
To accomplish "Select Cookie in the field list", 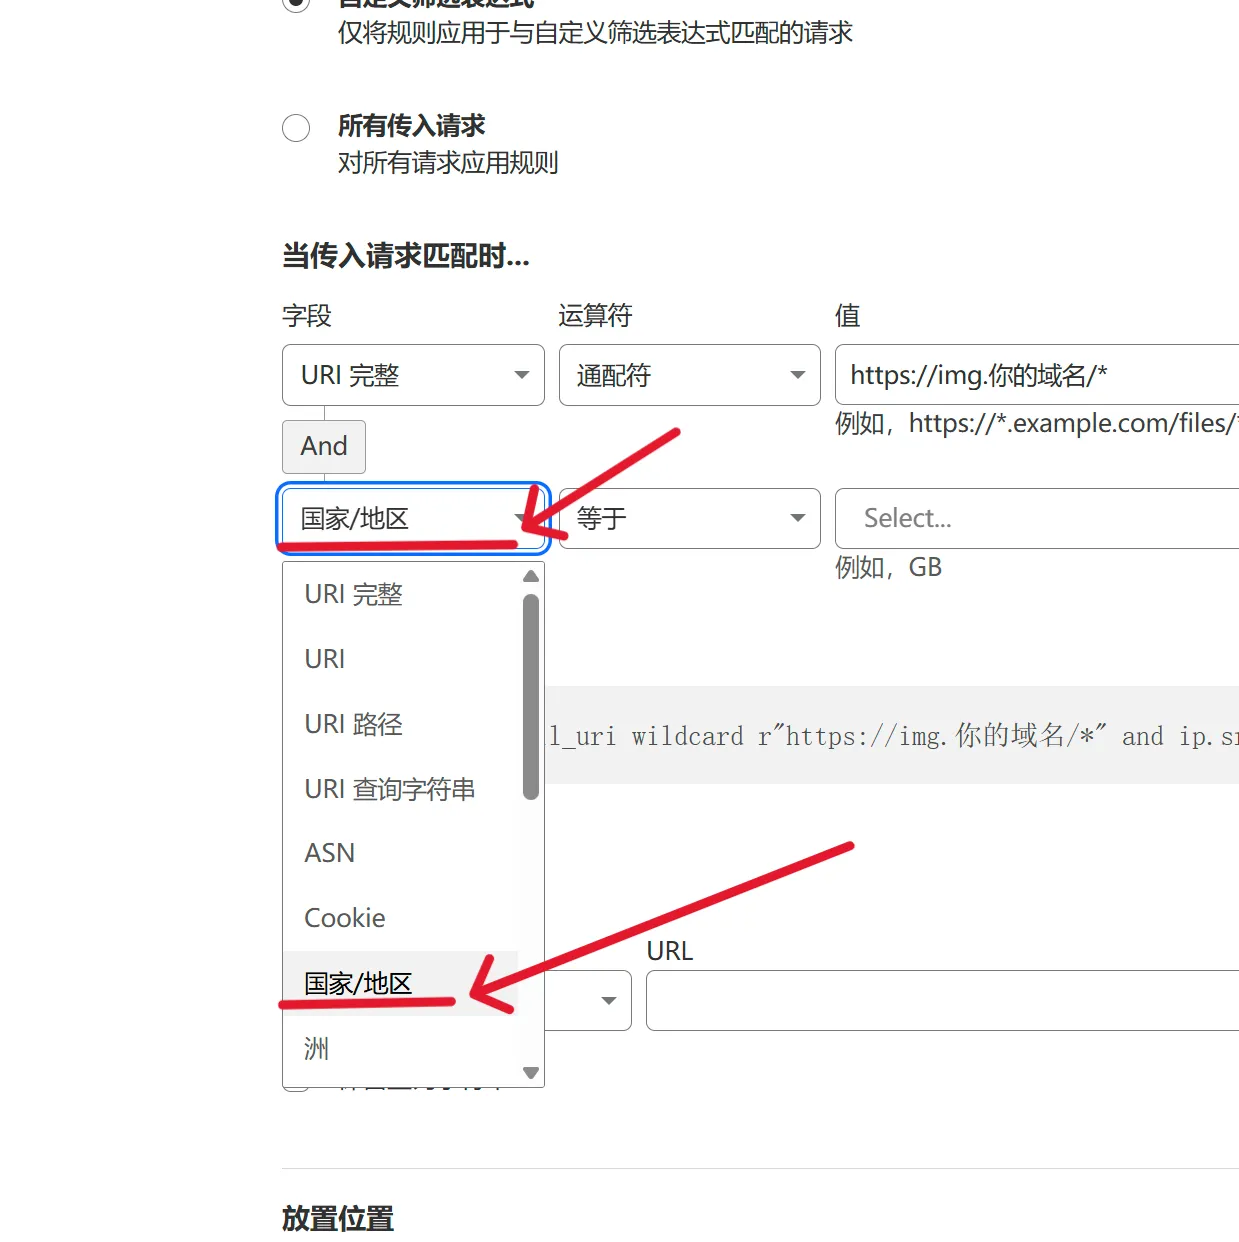I will point(344,918).
